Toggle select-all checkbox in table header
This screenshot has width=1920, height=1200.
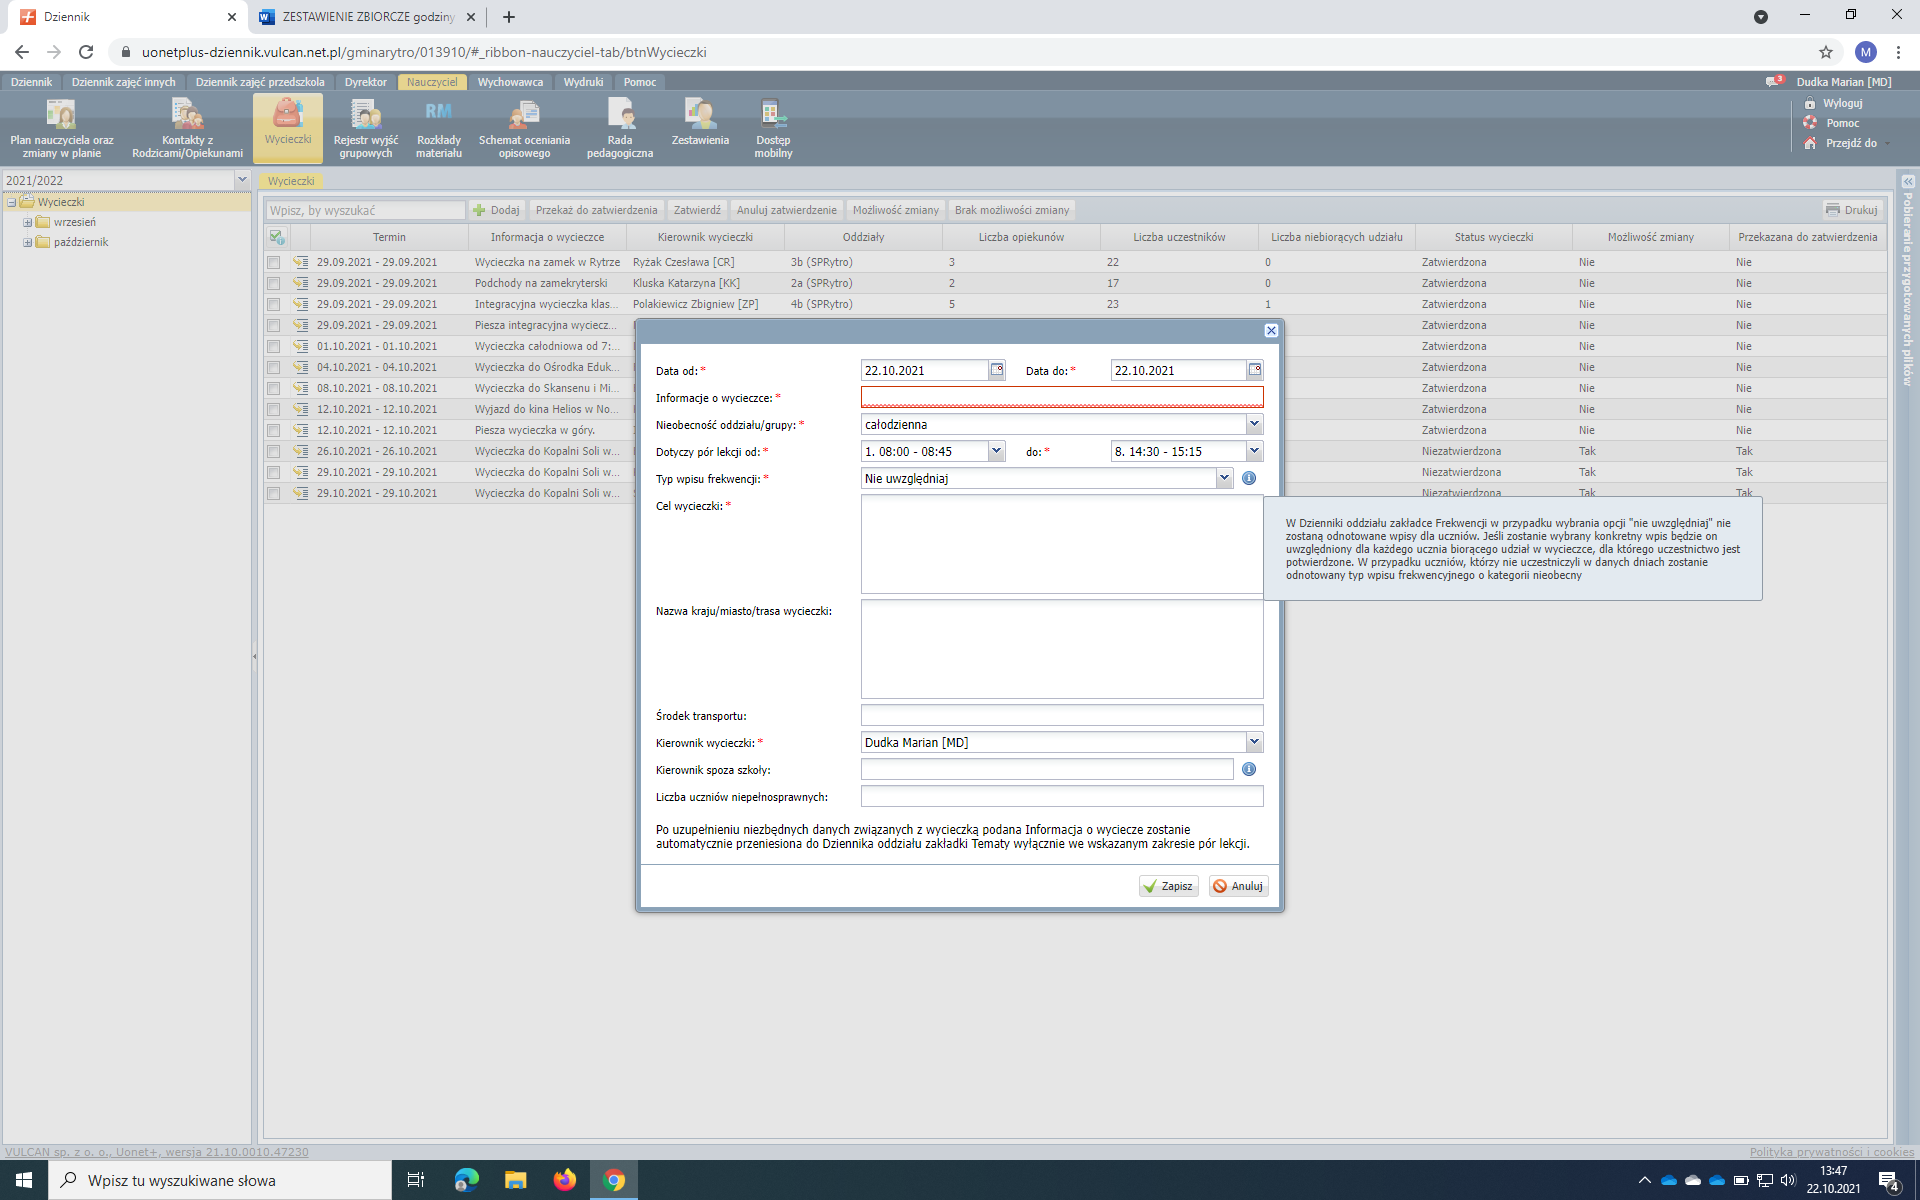click(x=277, y=237)
